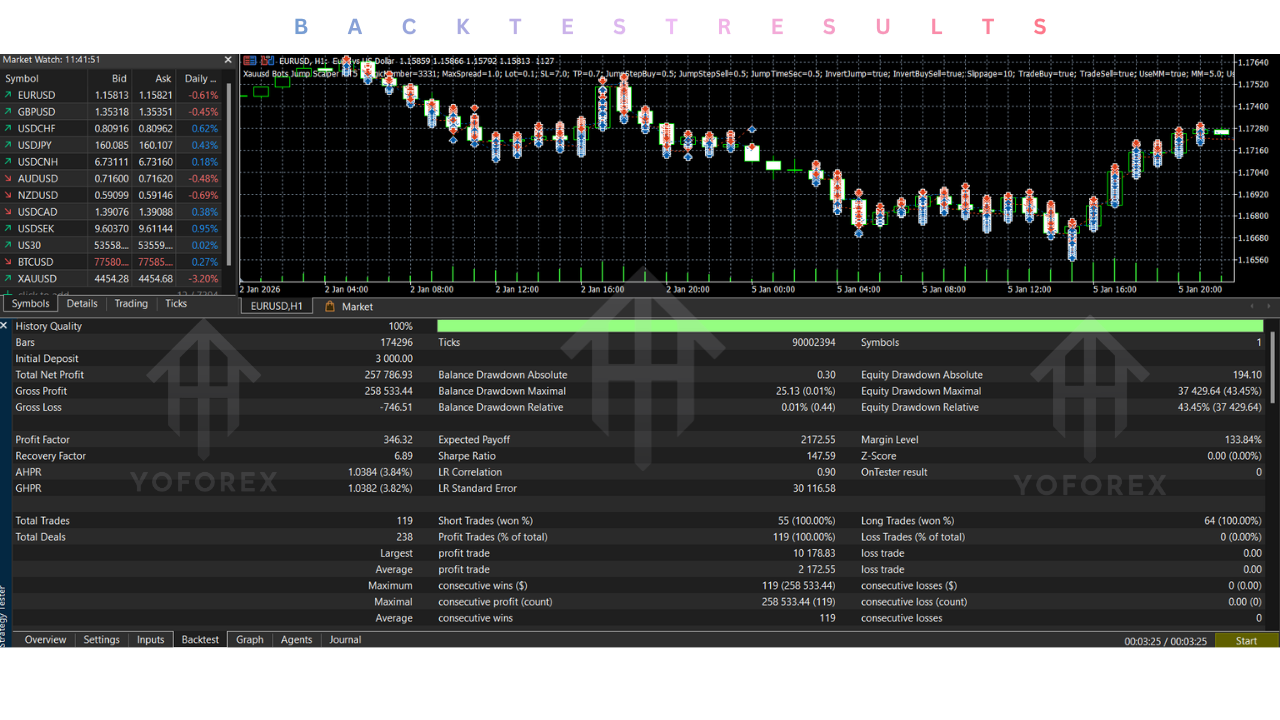Click the up arrow icon beside USDSEK

click(x=9, y=228)
